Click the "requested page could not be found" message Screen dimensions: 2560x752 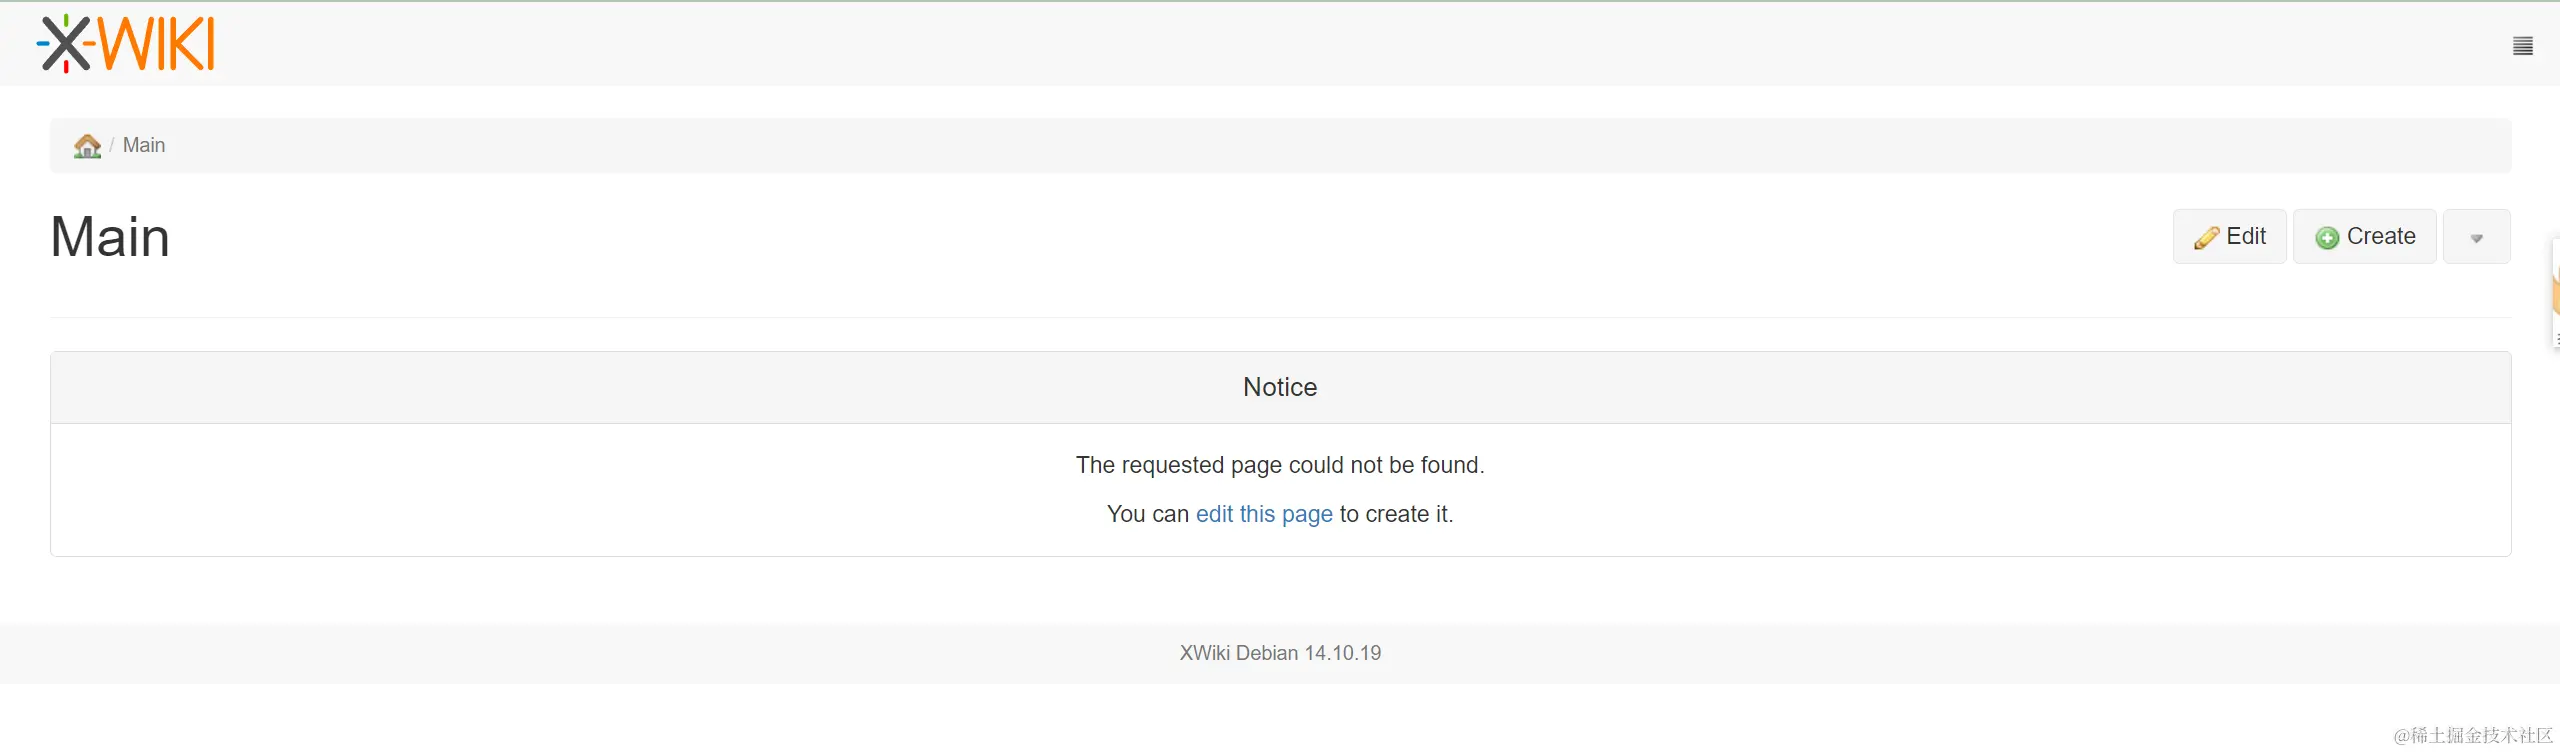[1280, 465]
